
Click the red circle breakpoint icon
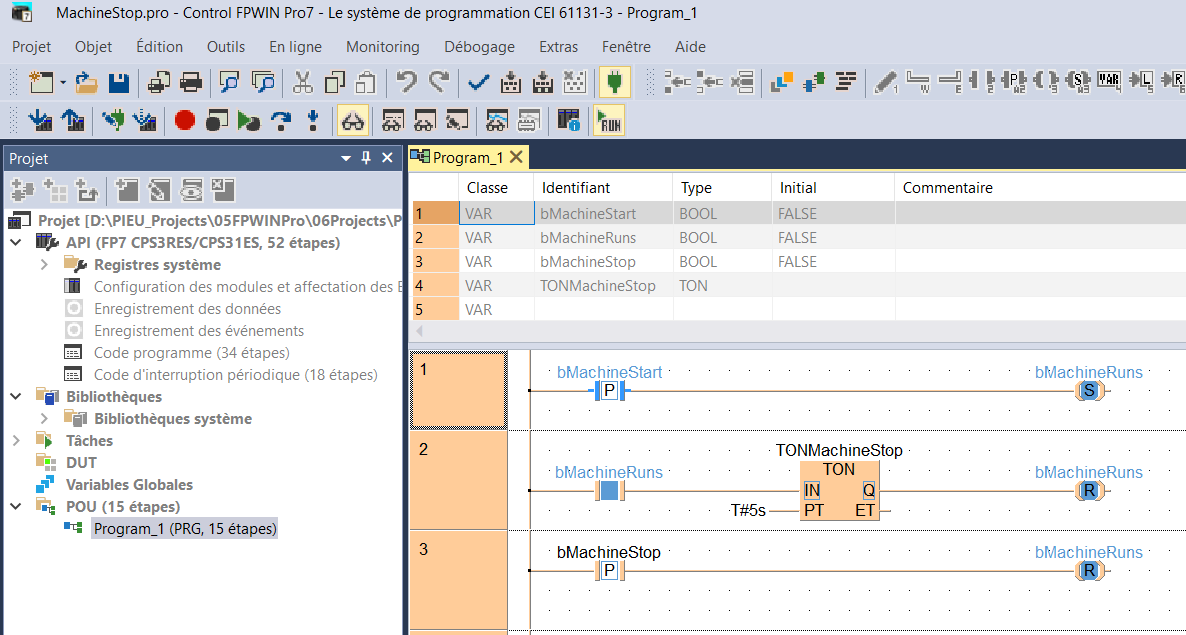(184, 121)
